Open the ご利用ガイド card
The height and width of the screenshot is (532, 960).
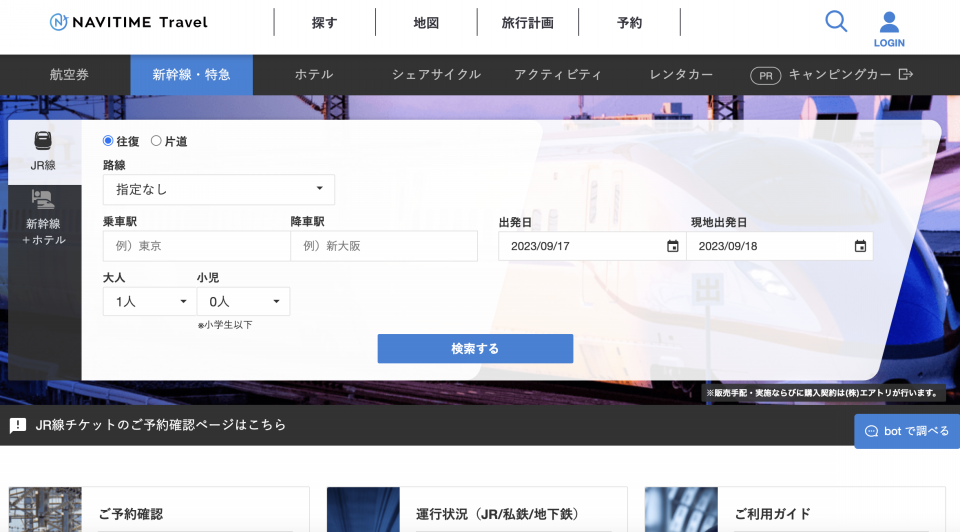click(795, 509)
